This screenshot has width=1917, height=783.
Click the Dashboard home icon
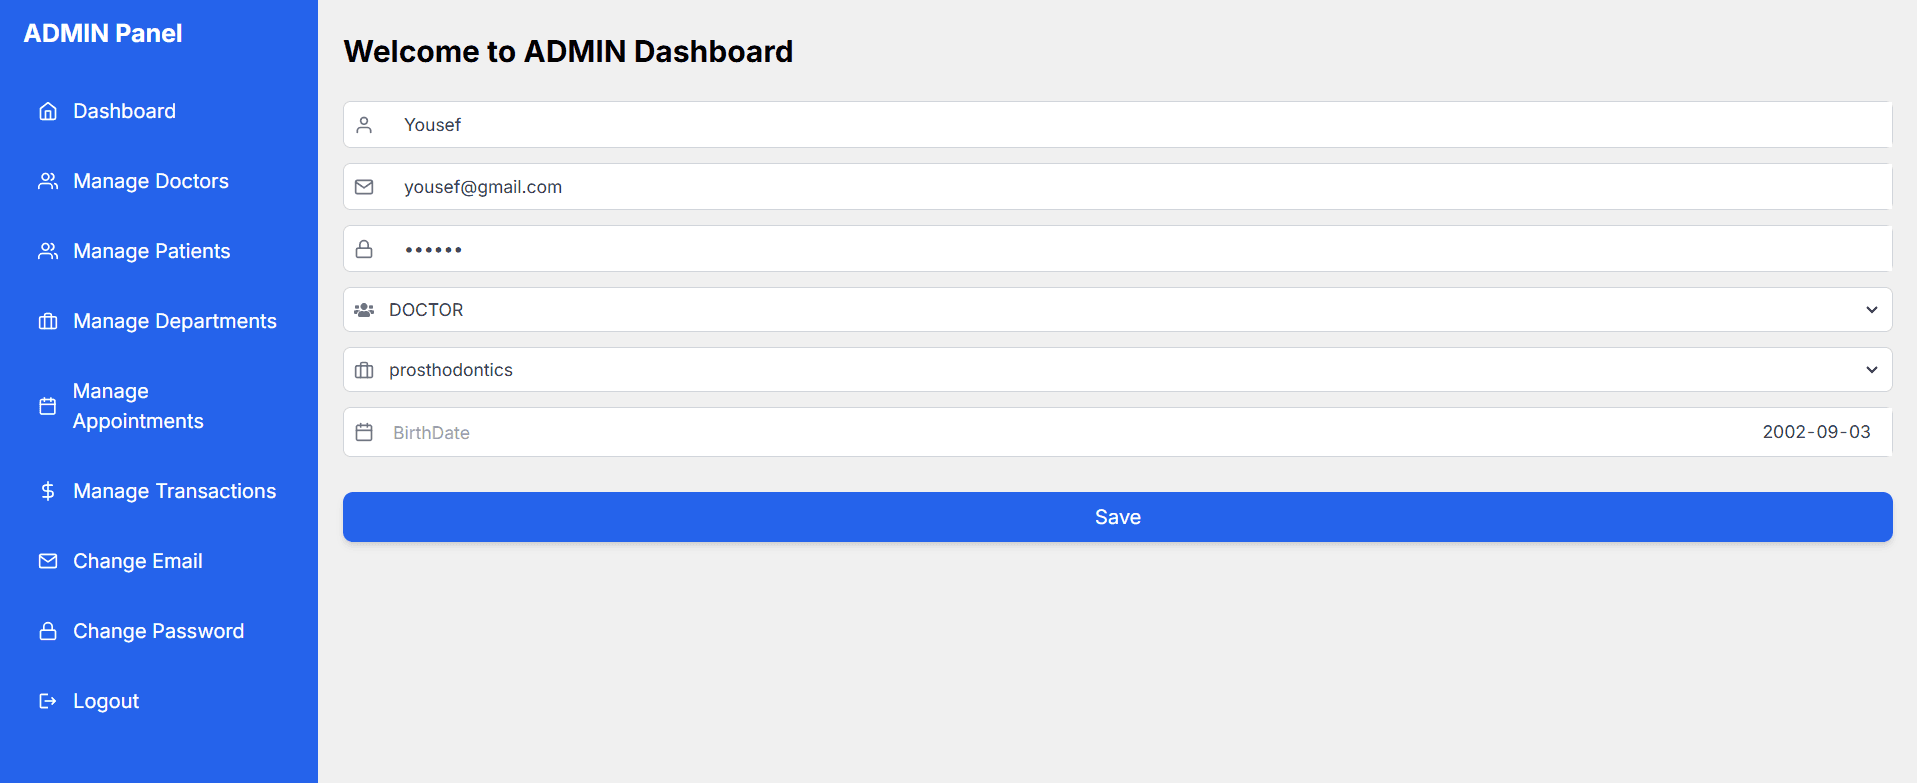[x=48, y=111]
